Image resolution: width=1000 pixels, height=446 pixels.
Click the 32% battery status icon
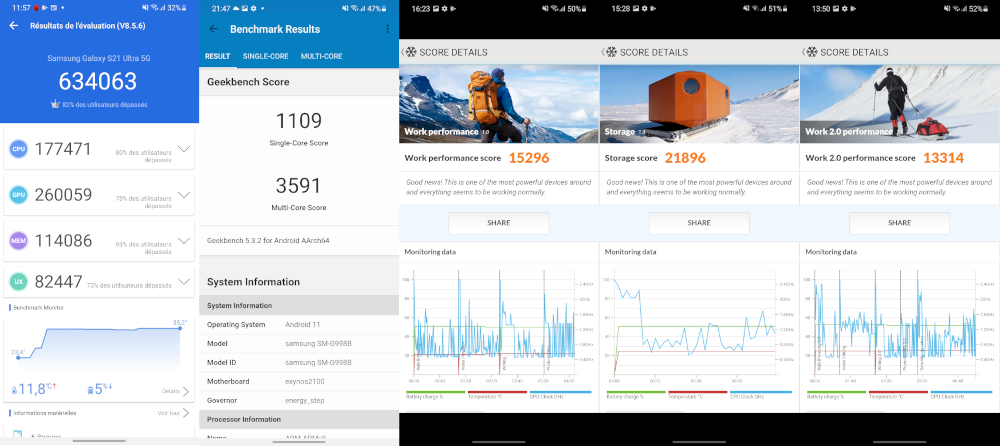click(x=185, y=8)
